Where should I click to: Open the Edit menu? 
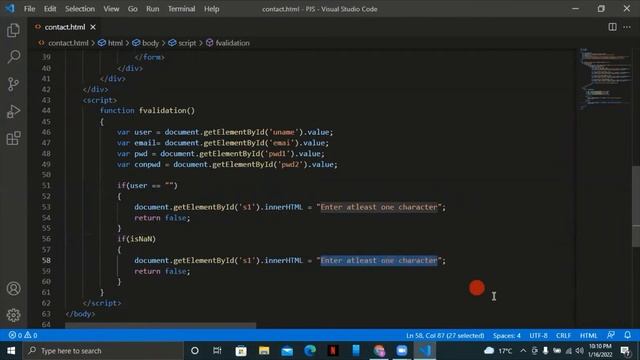(x=50, y=9)
